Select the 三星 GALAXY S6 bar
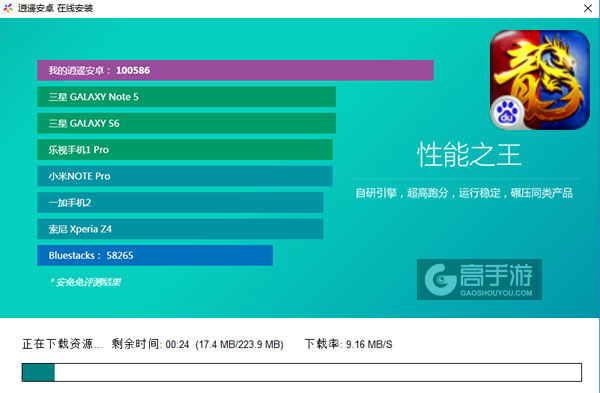The height and width of the screenshot is (393, 600). point(186,123)
